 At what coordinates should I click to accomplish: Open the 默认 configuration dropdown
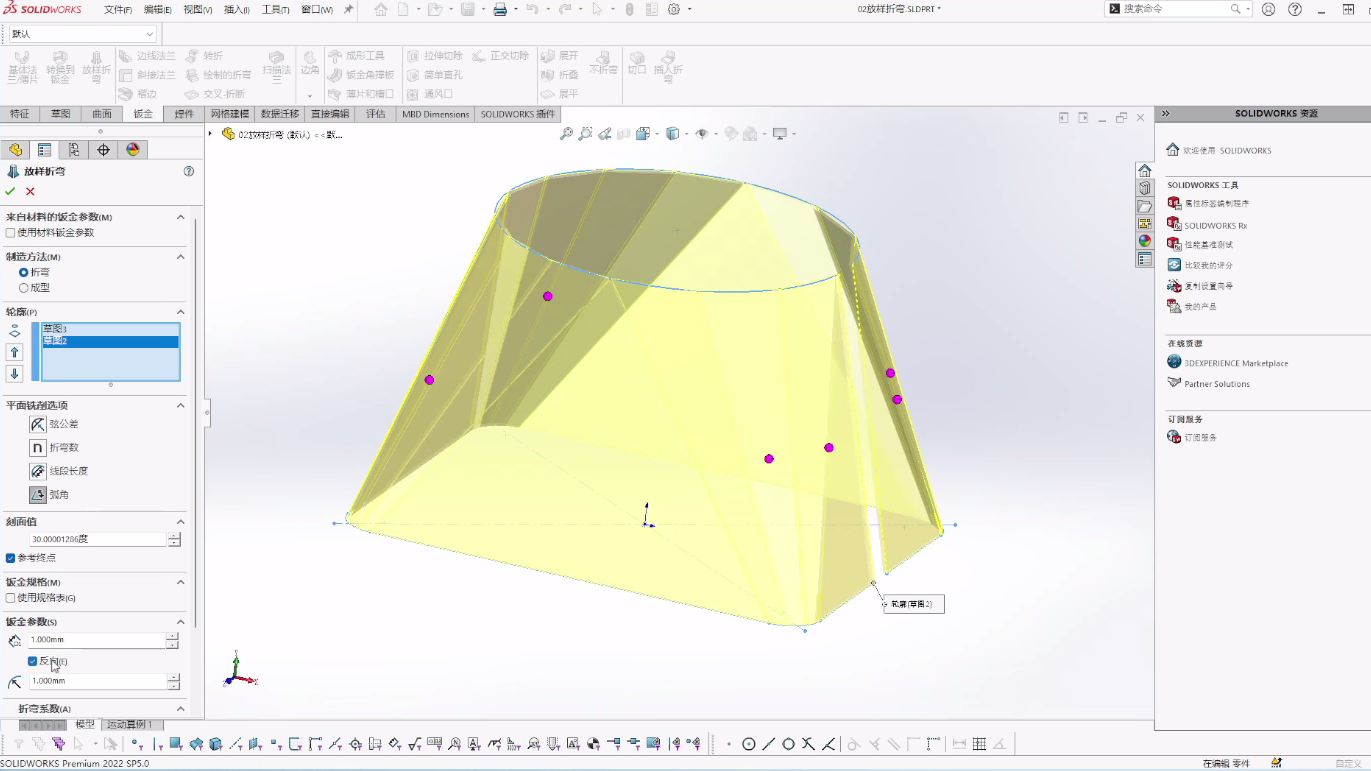click(82, 34)
